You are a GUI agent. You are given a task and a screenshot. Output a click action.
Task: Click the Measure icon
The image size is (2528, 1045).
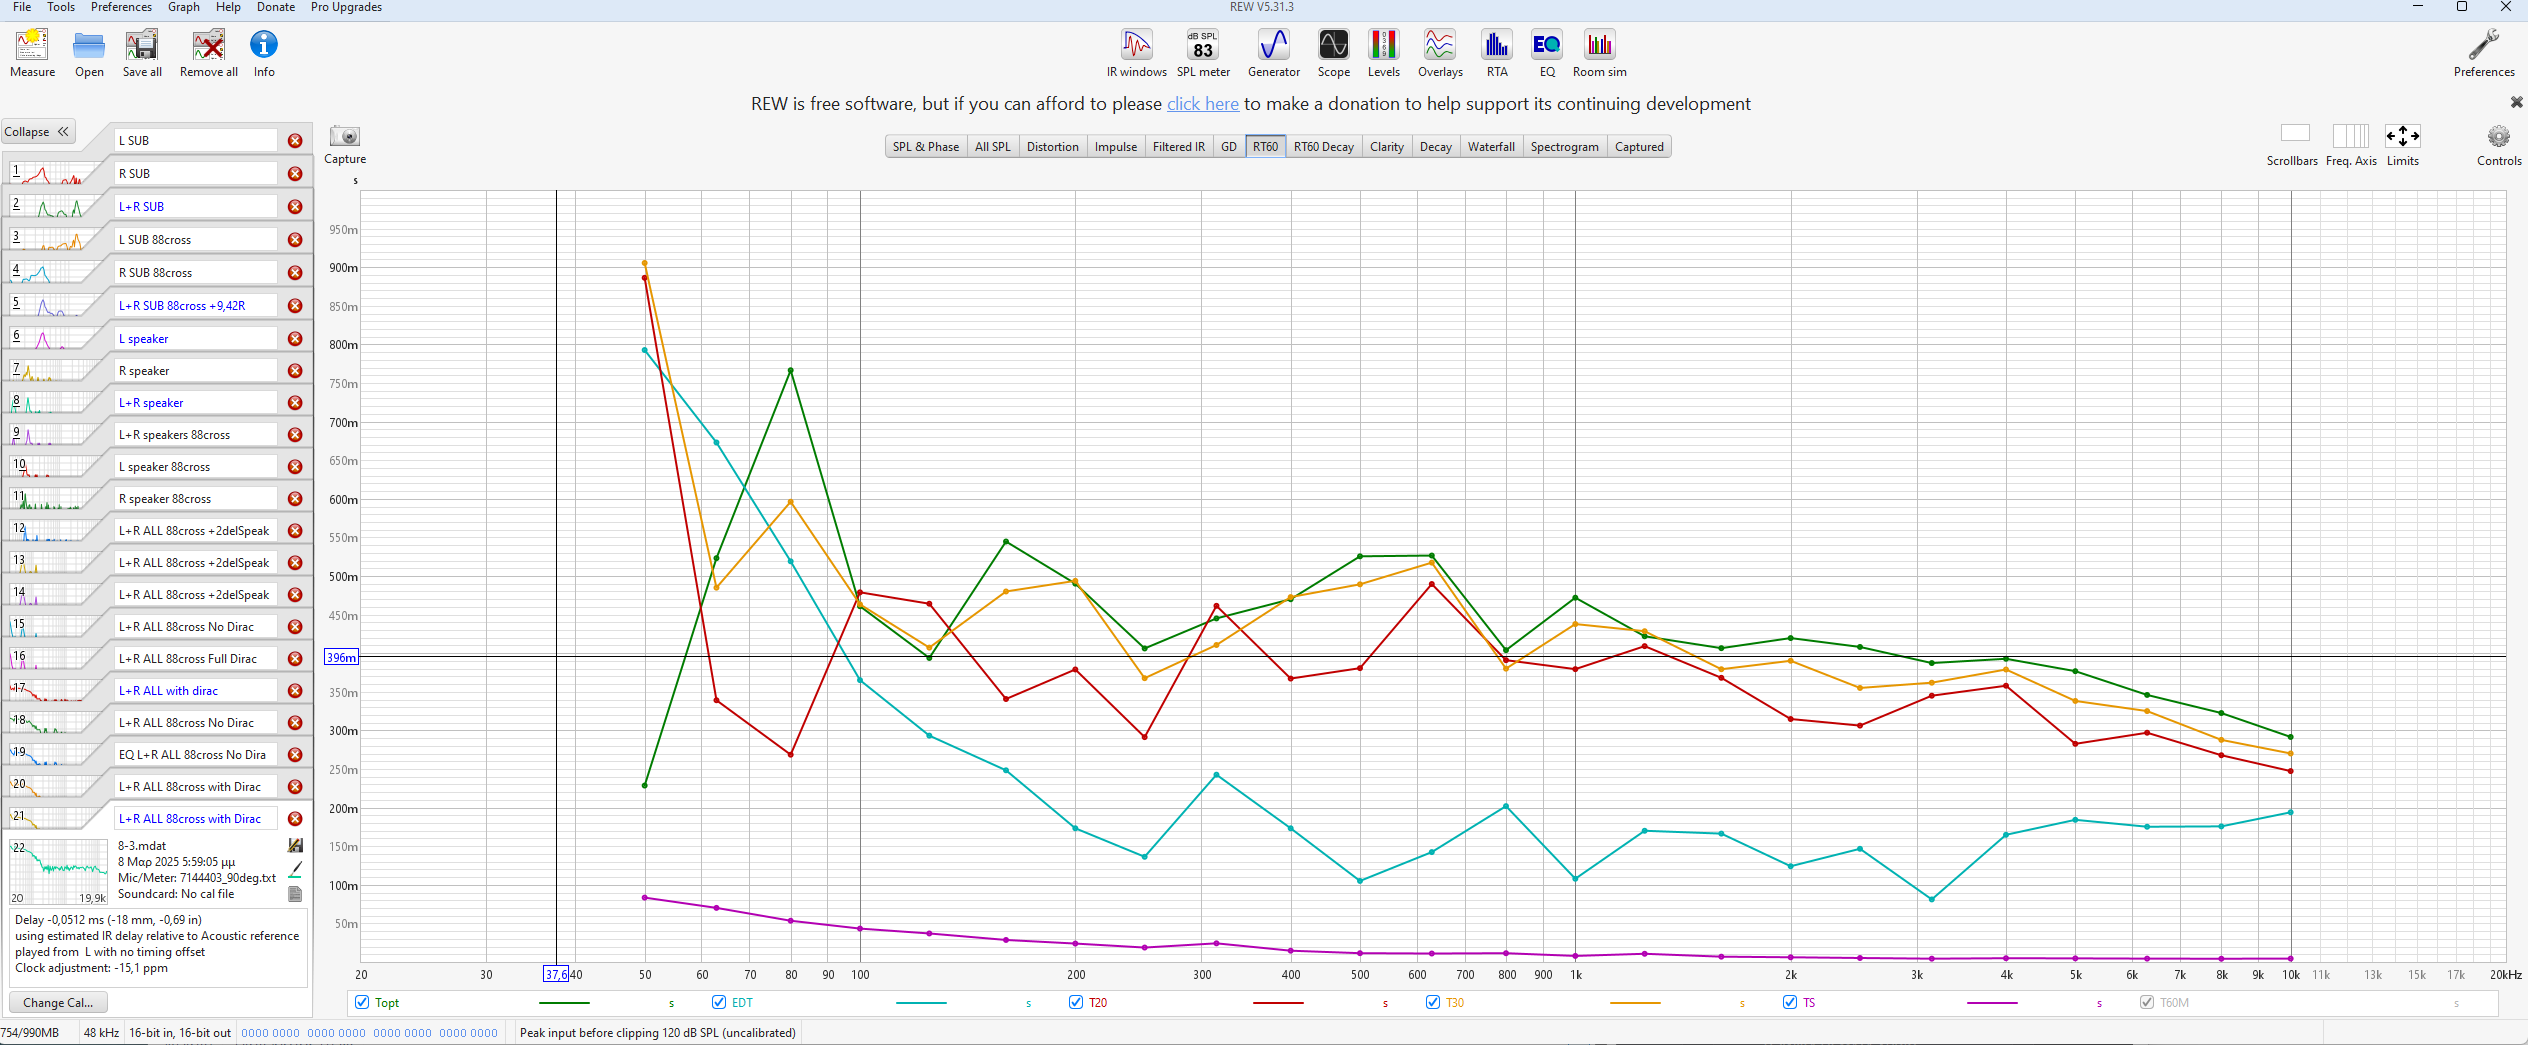point(32,45)
